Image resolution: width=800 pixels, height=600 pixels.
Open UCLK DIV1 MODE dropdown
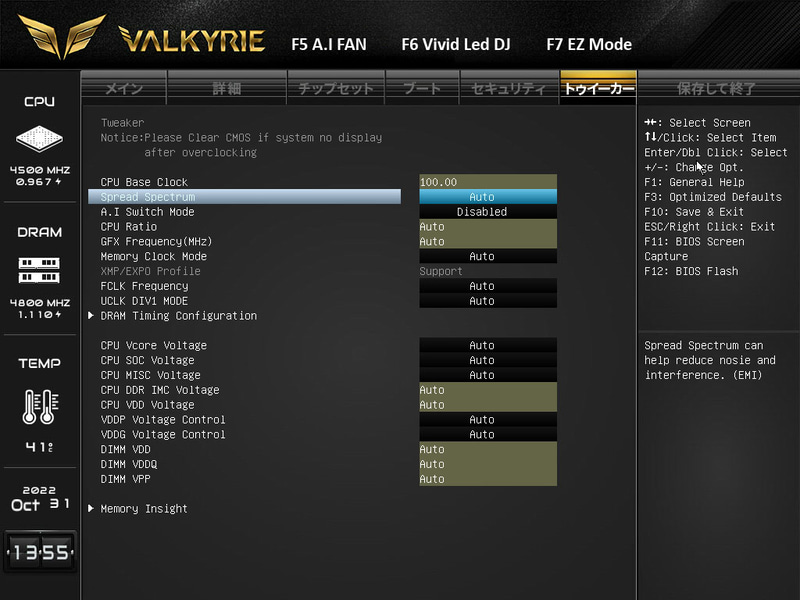pos(488,301)
